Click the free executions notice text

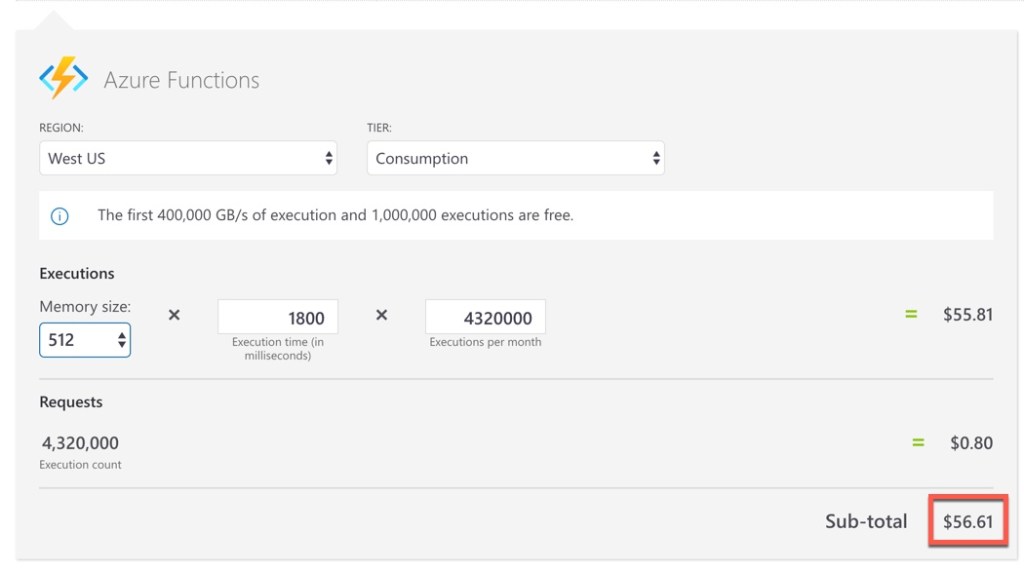pos(335,215)
